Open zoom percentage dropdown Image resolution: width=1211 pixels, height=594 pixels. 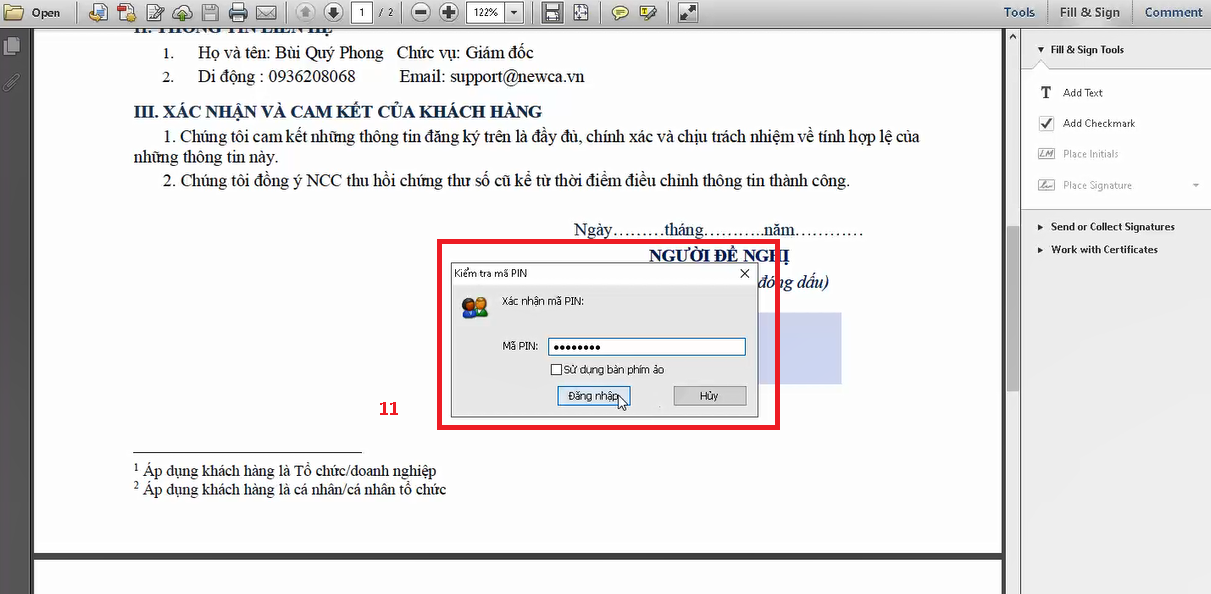pyautogui.click(x=514, y=13)
